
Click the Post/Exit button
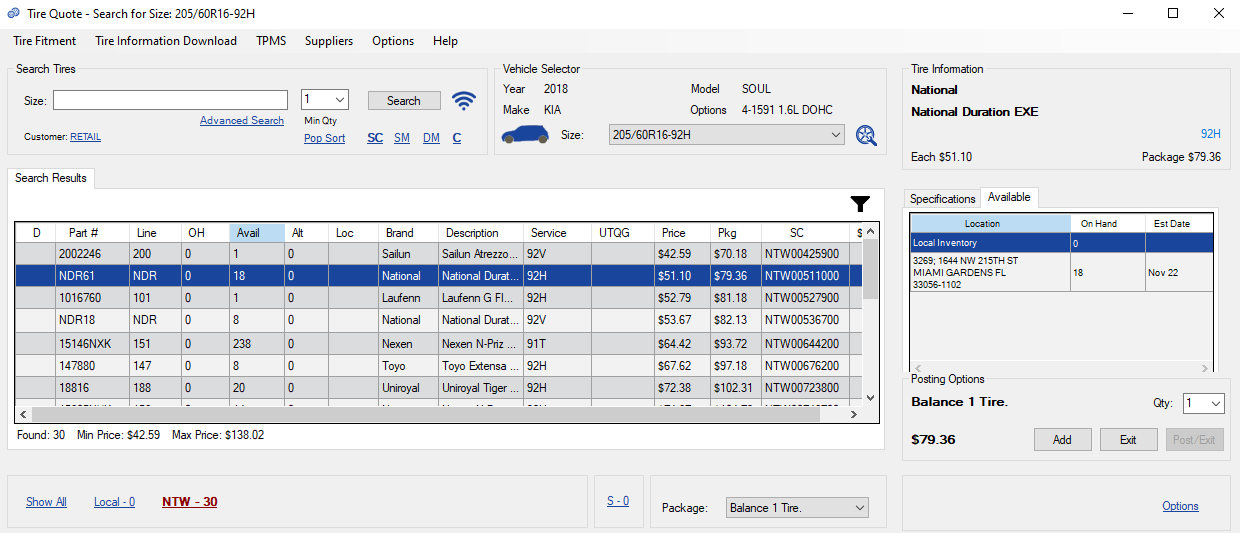coord(1195,440)
